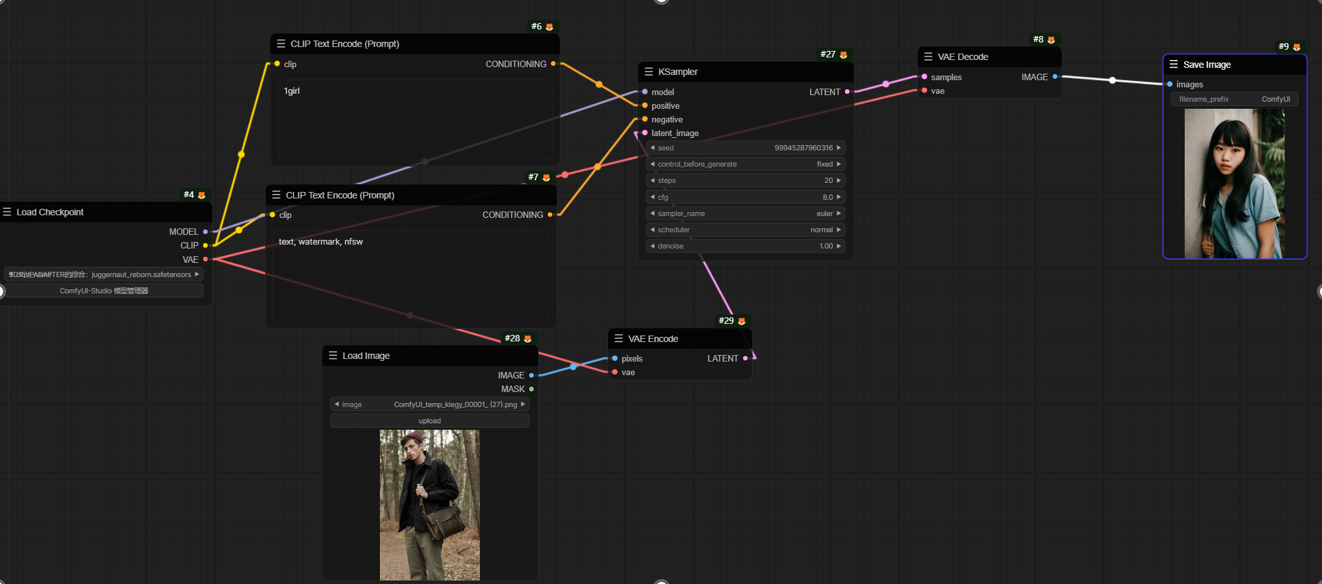
Task: Open the Load Image node menu icon
Action: pyautogui.click(x=333, y=356)
